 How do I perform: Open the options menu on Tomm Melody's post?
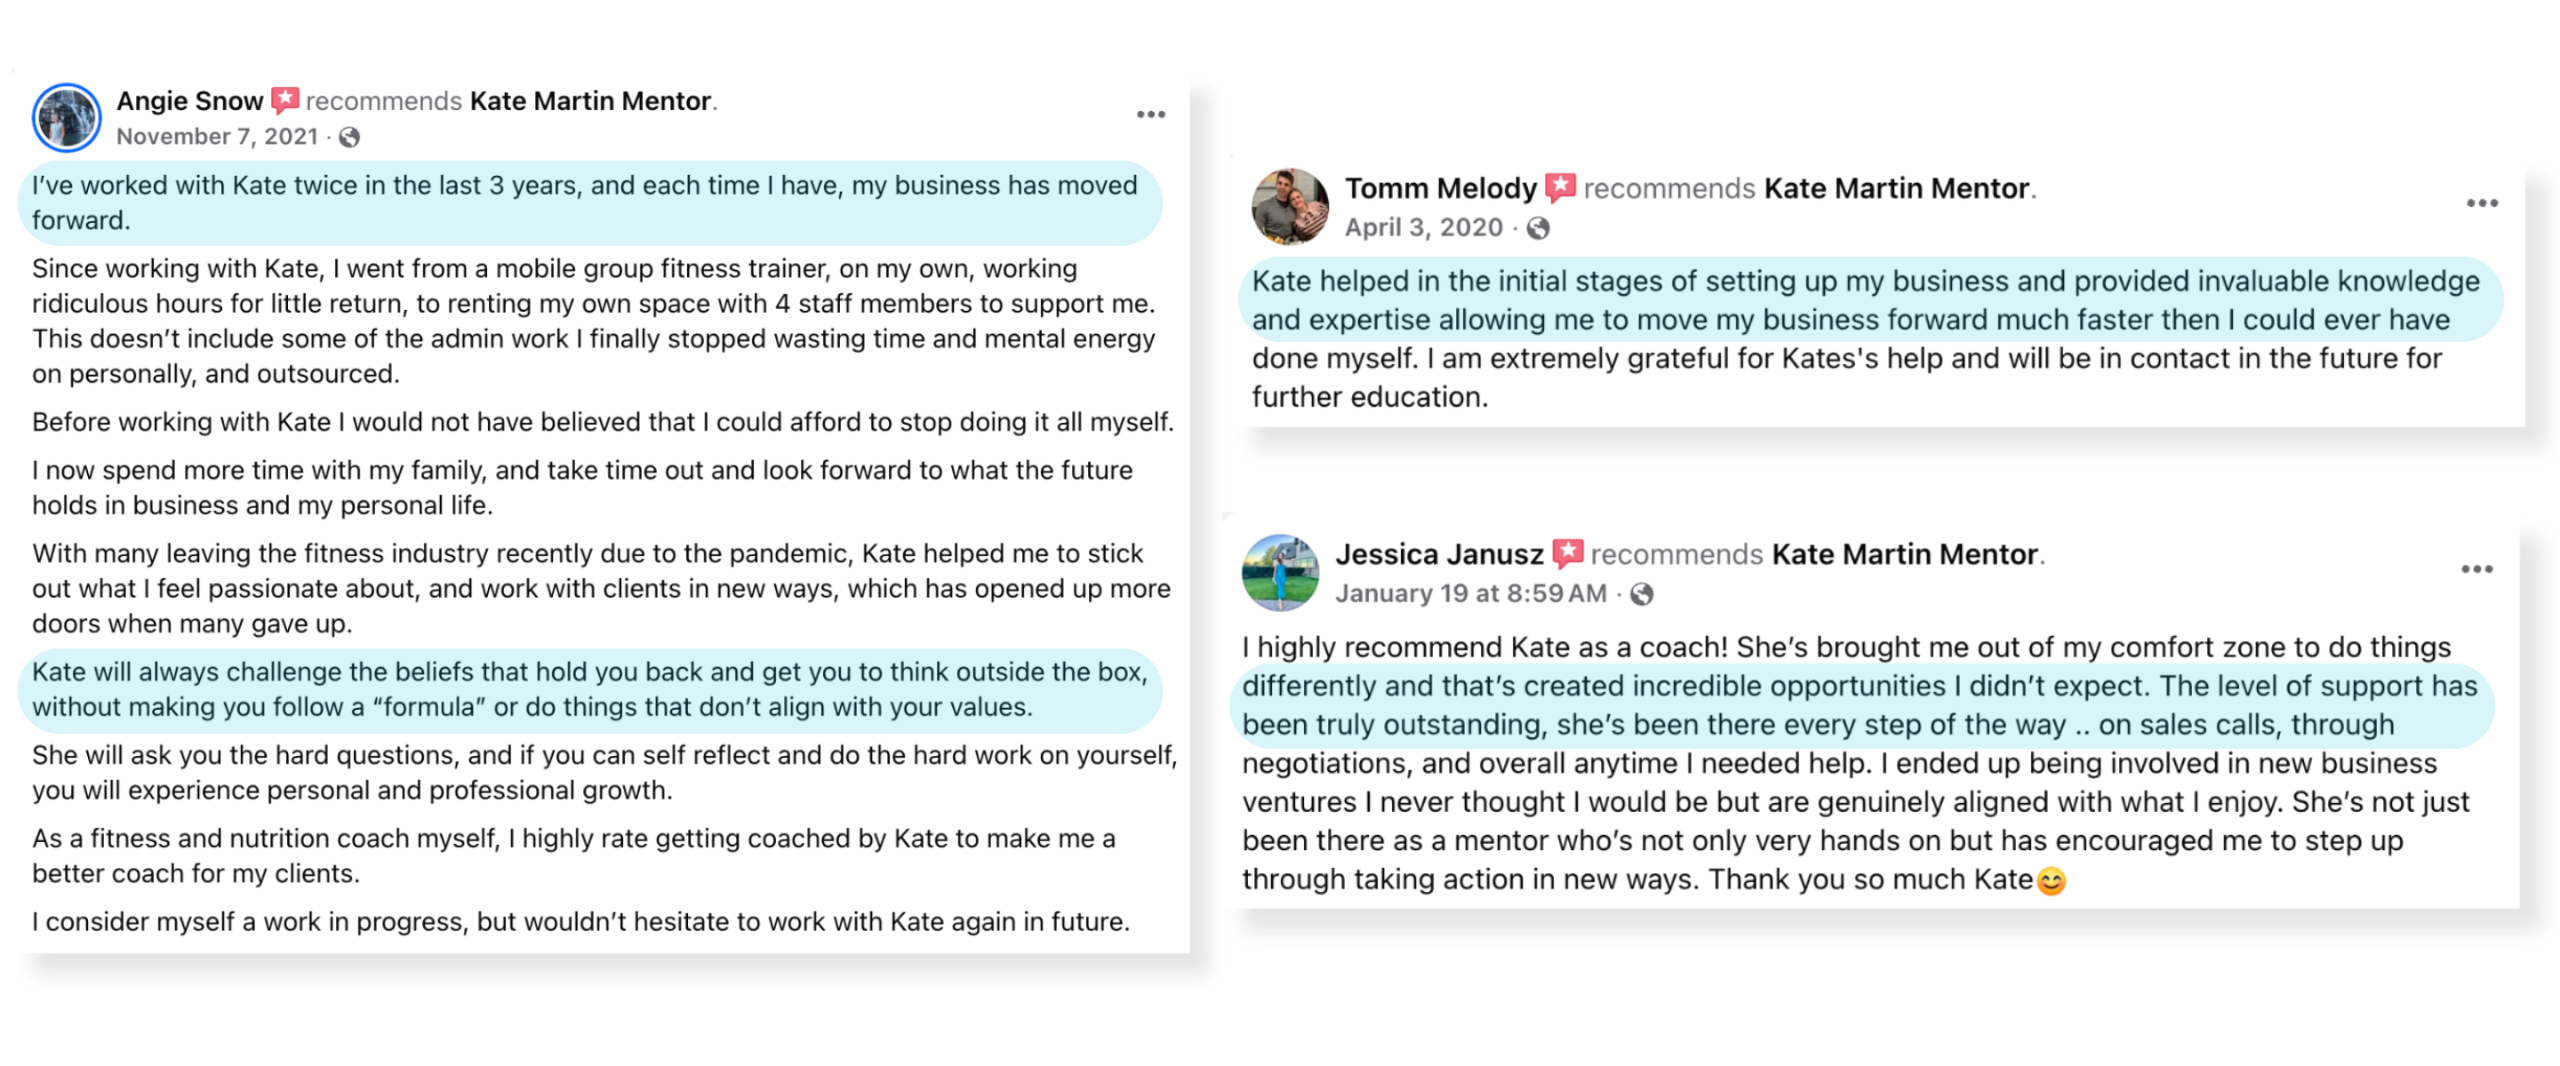(x=2481, y=204)
